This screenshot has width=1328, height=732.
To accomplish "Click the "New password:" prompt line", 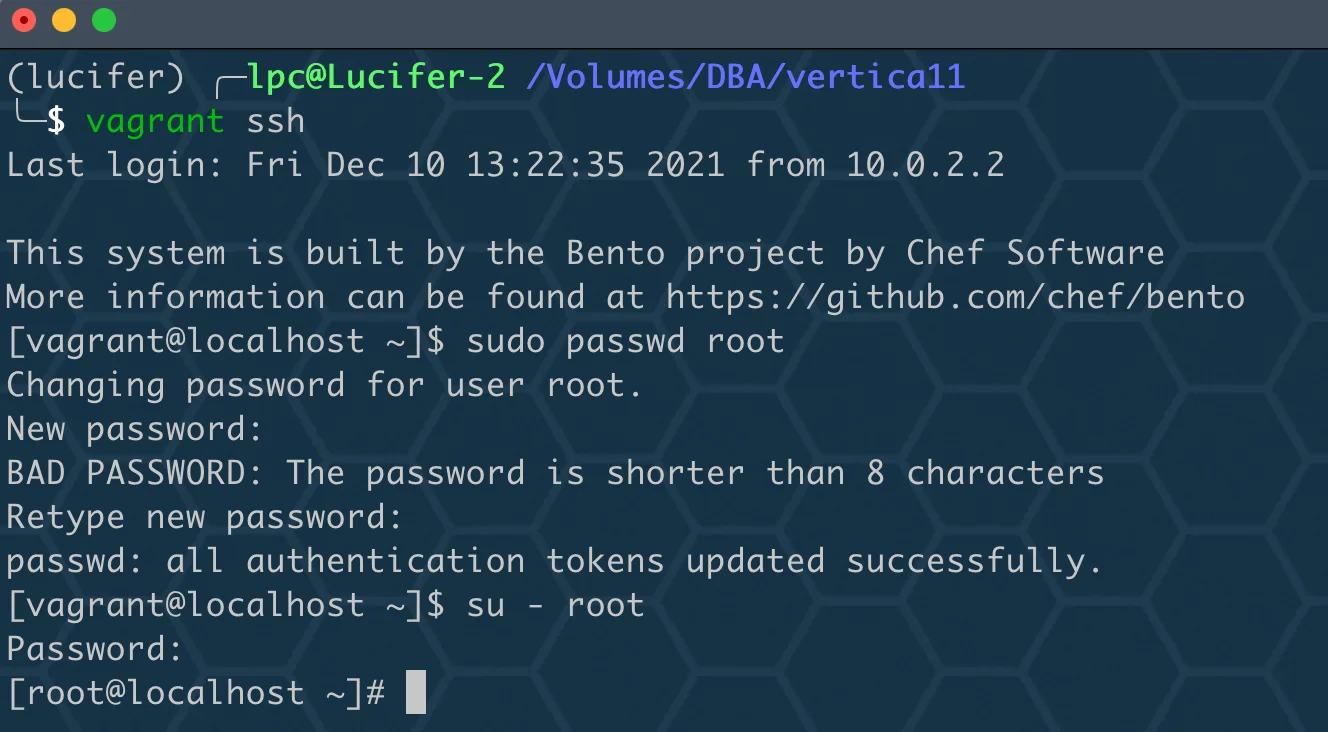I will (134, 430).
